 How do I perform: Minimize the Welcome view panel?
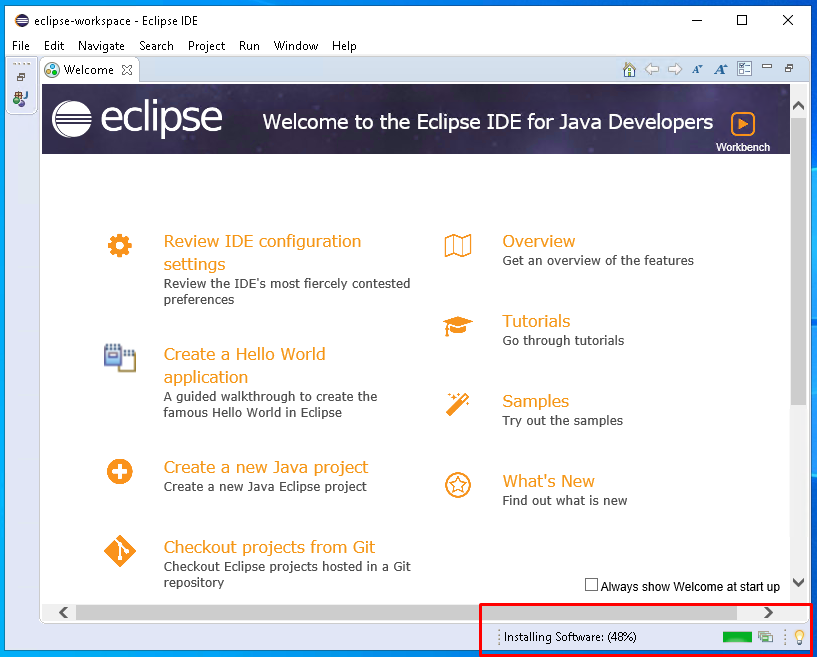[x=767, y=67]
